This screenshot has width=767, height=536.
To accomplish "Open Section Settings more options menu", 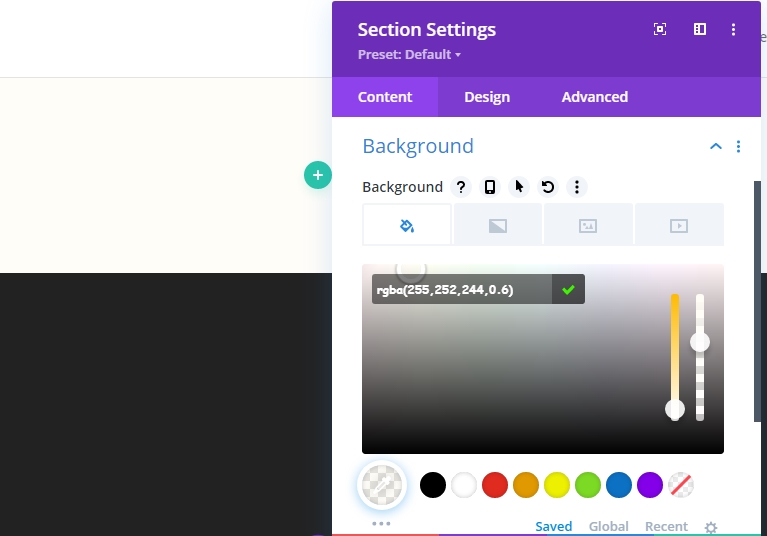I will [x=733, y=29].
